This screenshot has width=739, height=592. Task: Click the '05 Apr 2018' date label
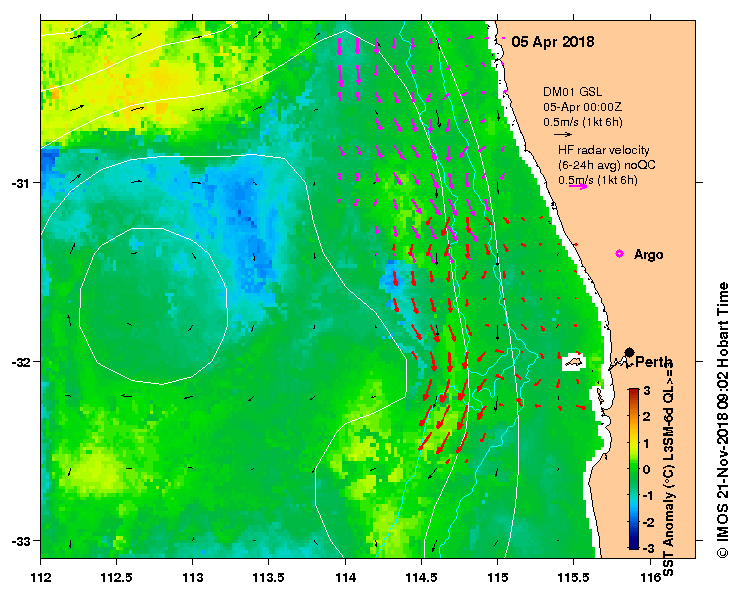pos(552,42)
